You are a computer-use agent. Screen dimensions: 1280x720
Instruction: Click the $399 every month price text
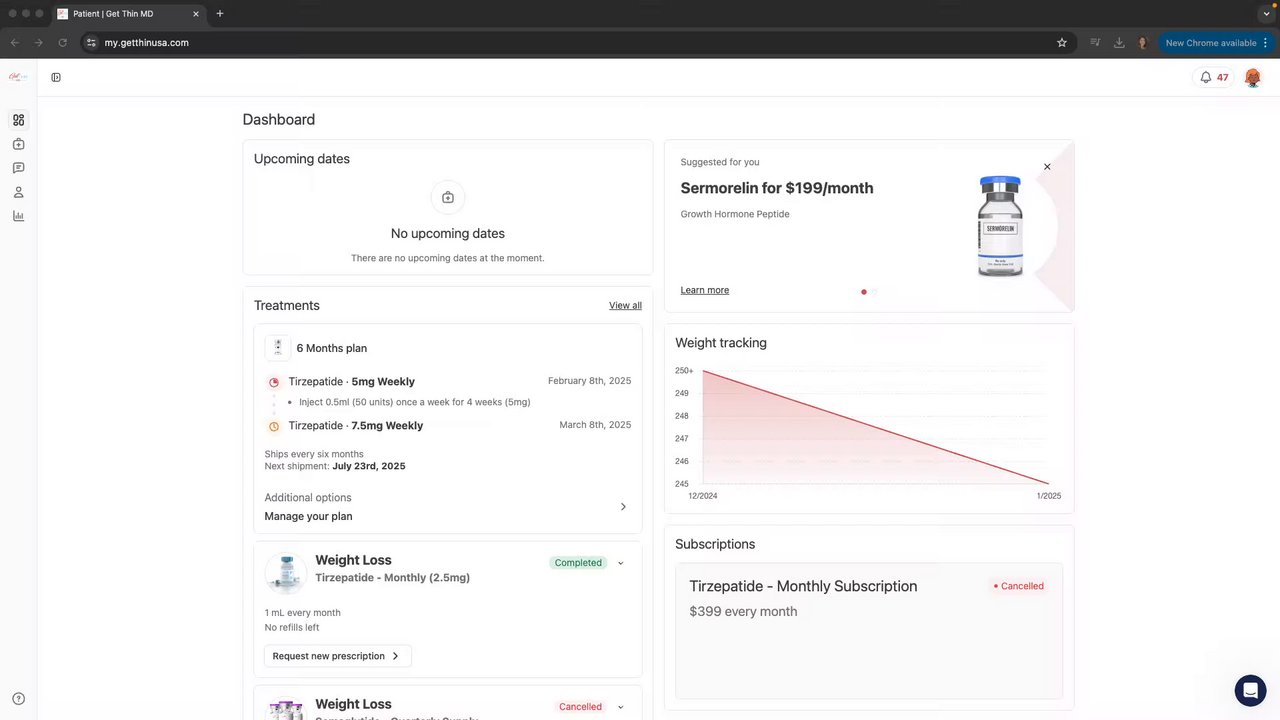743,611
